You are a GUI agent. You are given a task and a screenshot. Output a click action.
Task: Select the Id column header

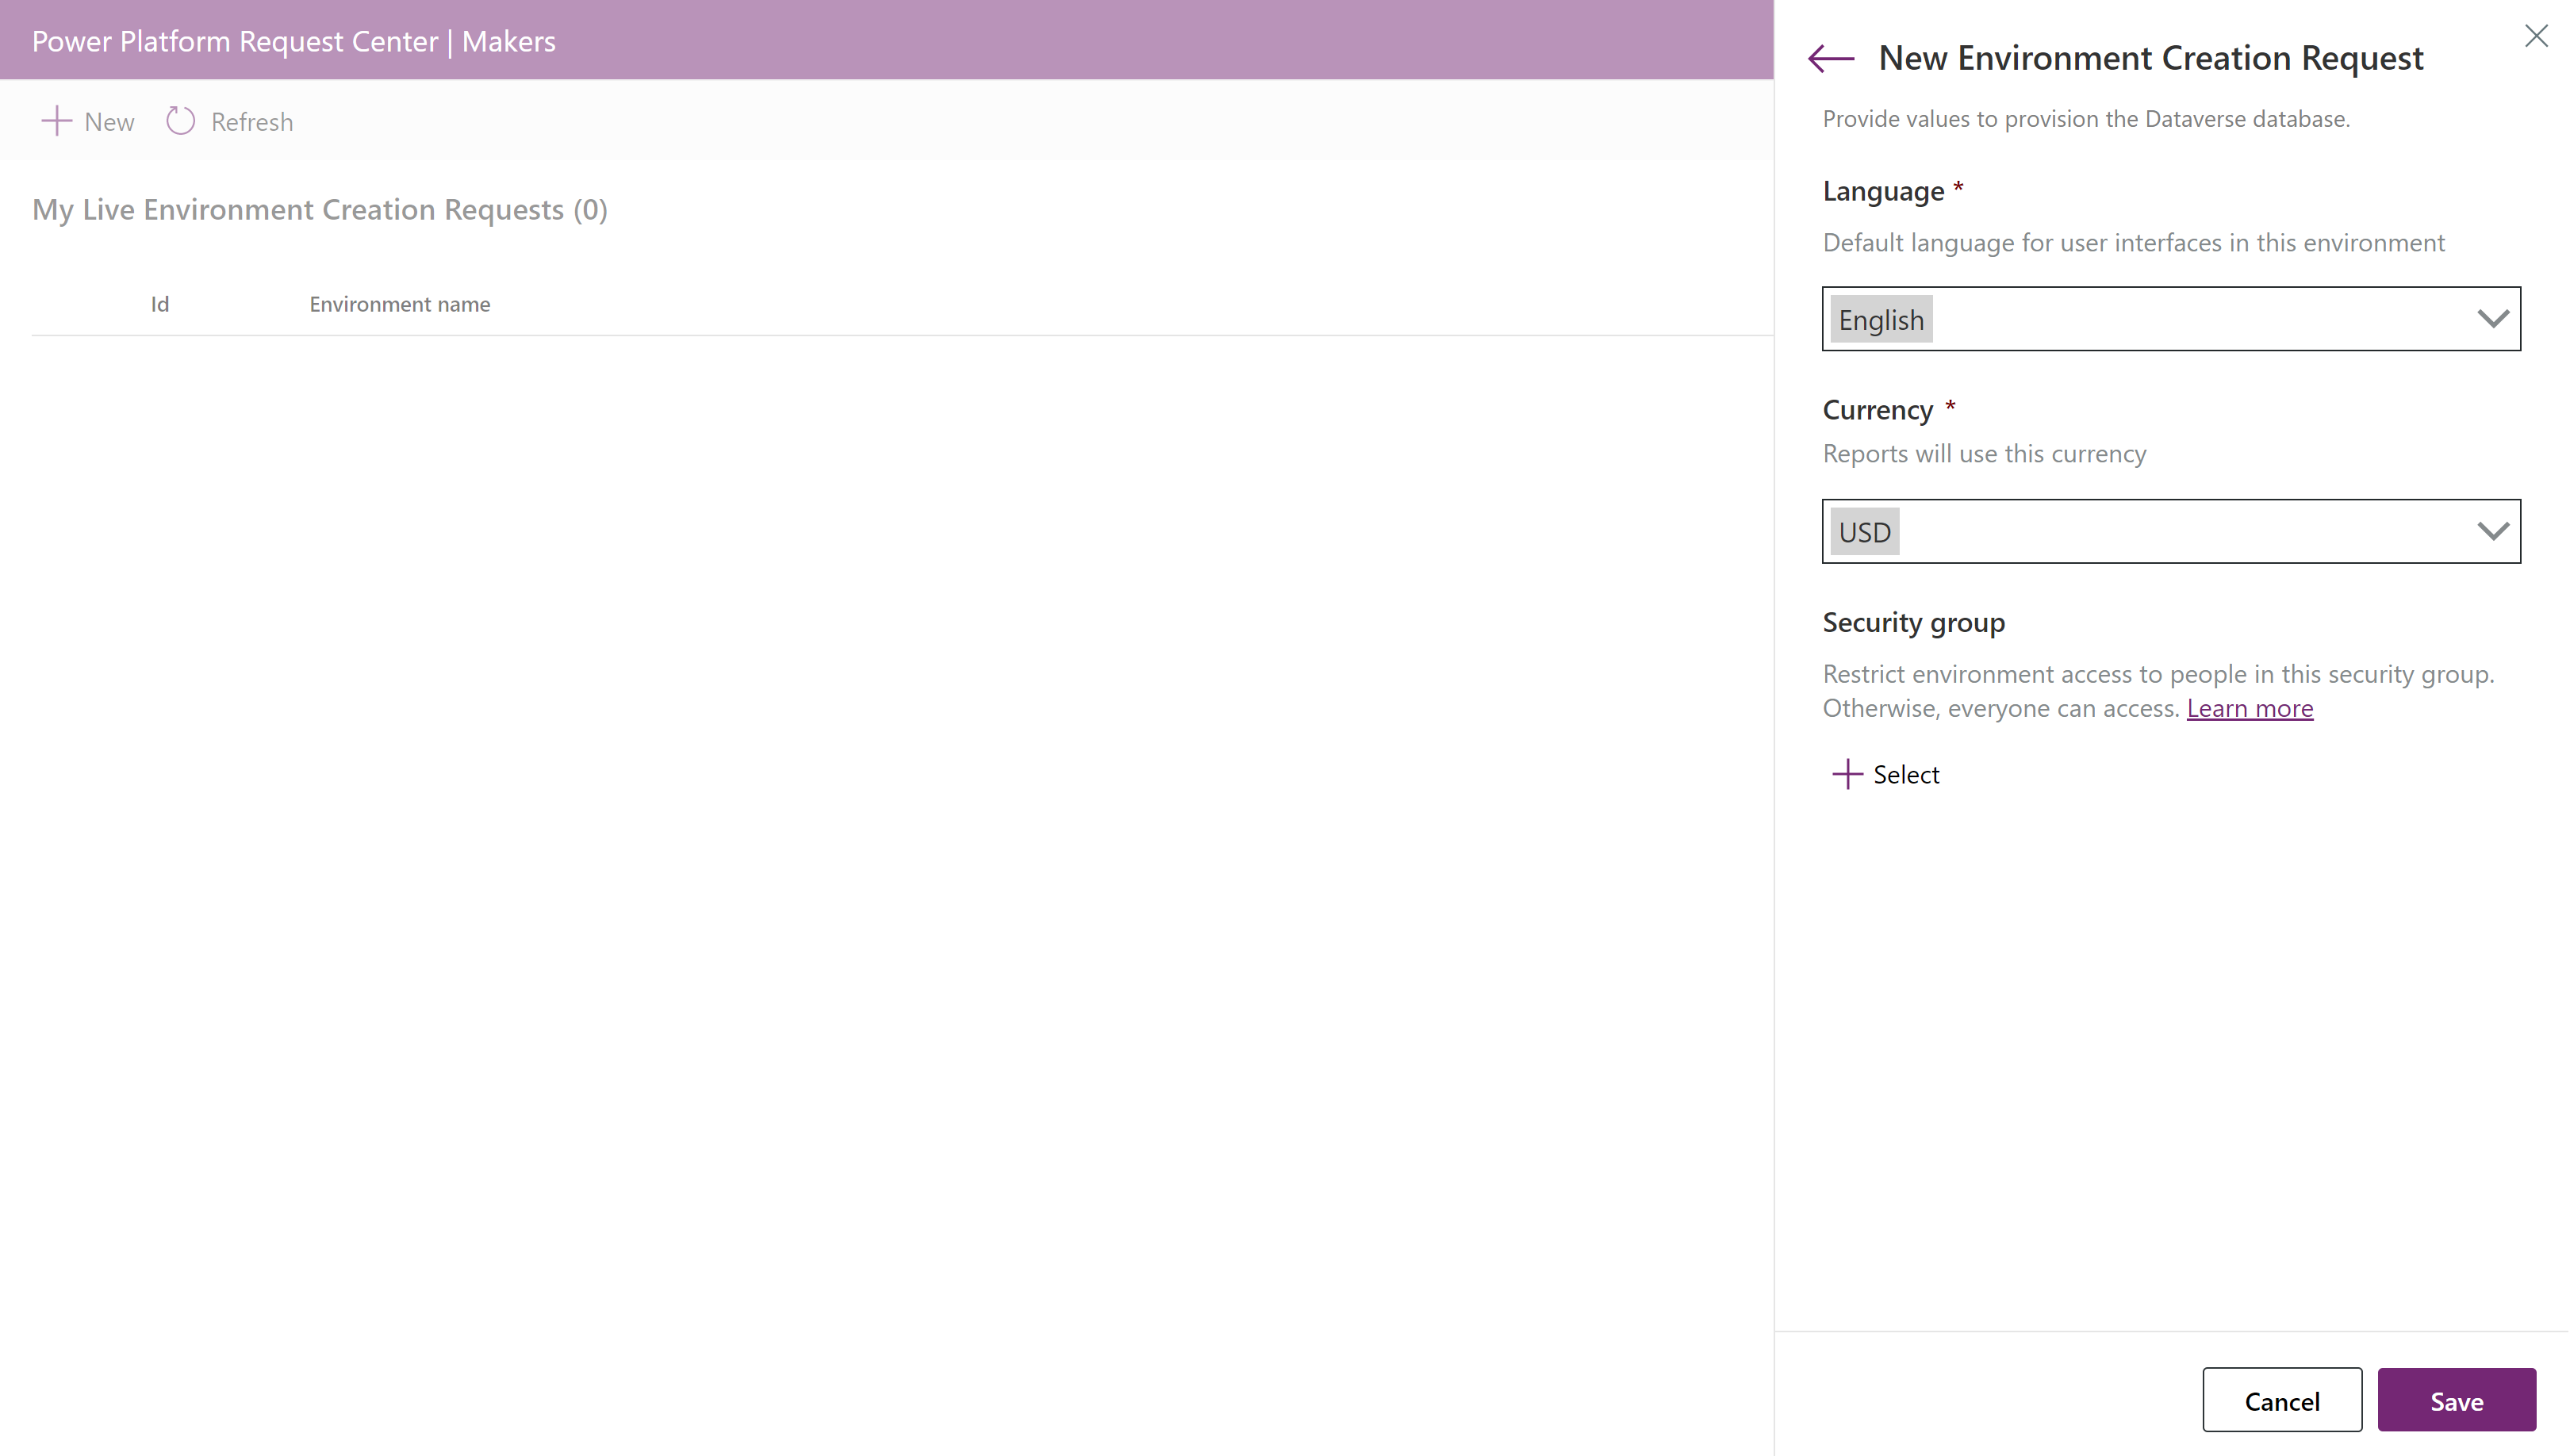point(159,302)
